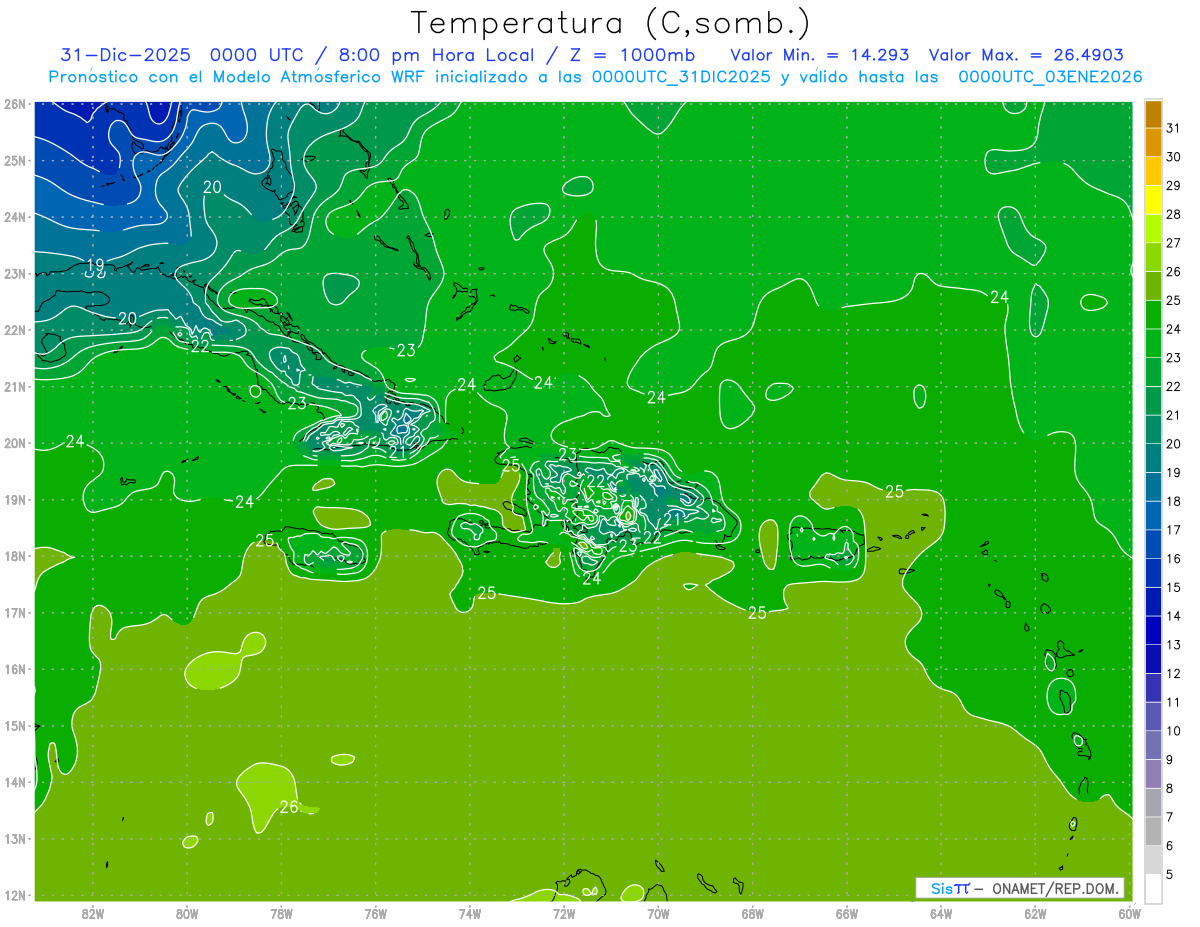Click the title "Temperatura (C,somb.)"
Screen dimensions: 1200x927
click(610, 22)
